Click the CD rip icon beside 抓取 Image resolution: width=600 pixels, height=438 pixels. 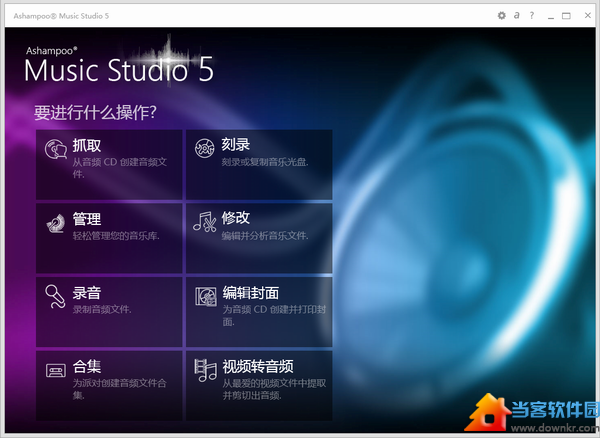tap(56, 149)
